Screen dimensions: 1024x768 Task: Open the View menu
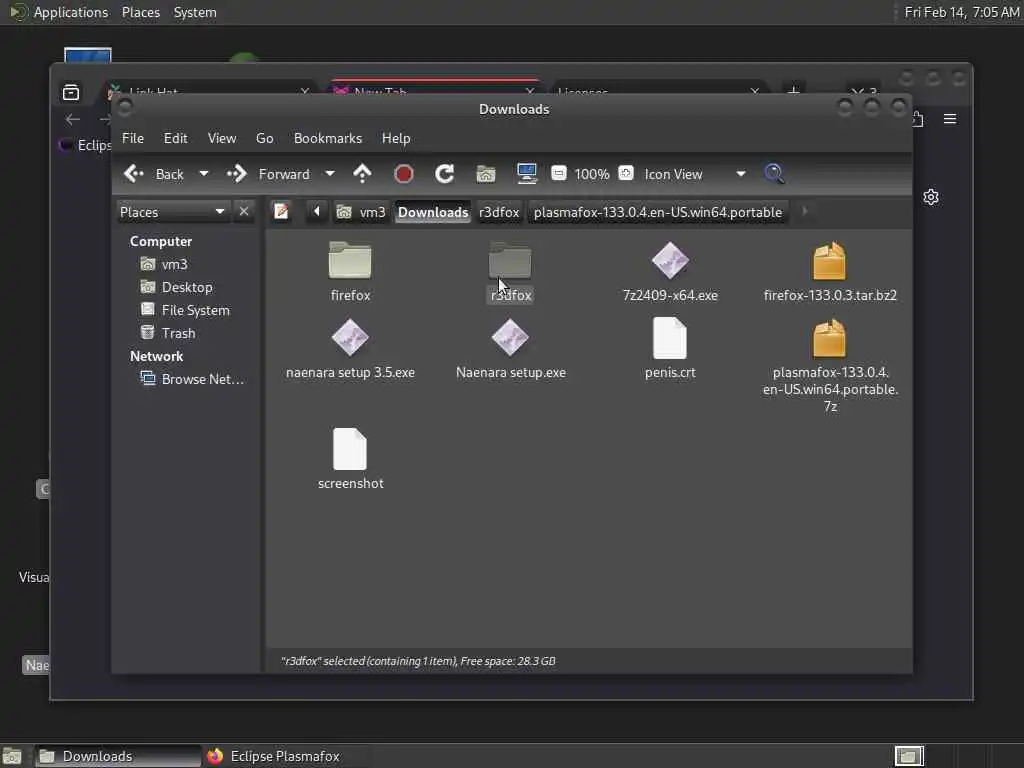pos(222,138)
